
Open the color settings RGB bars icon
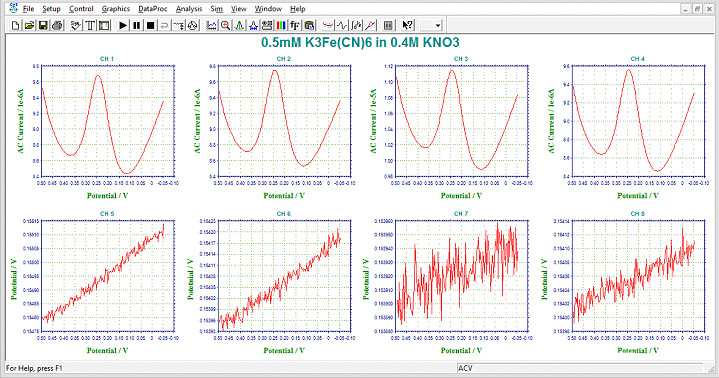coord(281,25)
